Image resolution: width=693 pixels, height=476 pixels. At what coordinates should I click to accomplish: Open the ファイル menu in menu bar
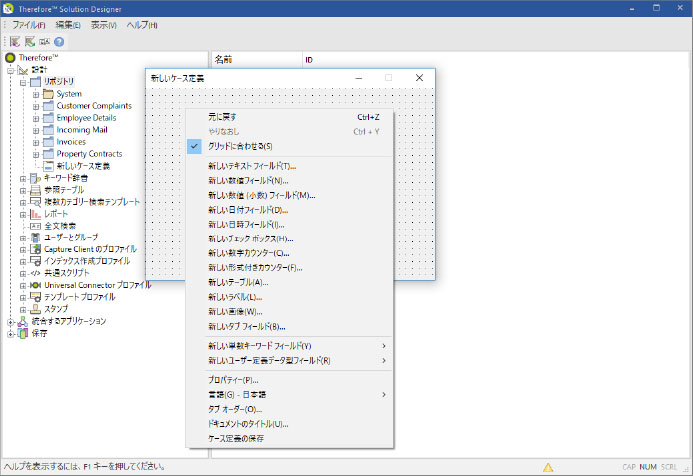[x=28, y=24]
